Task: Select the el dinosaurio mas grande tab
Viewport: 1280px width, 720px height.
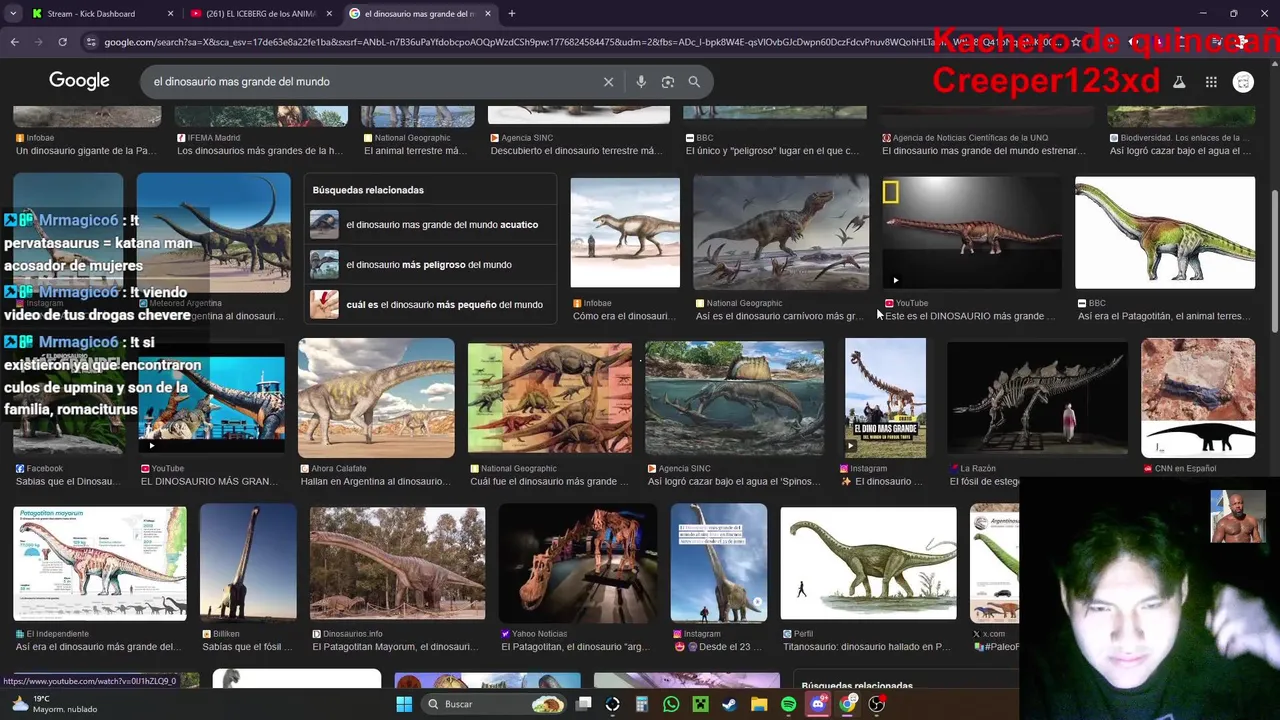Action: coord(420,14)
